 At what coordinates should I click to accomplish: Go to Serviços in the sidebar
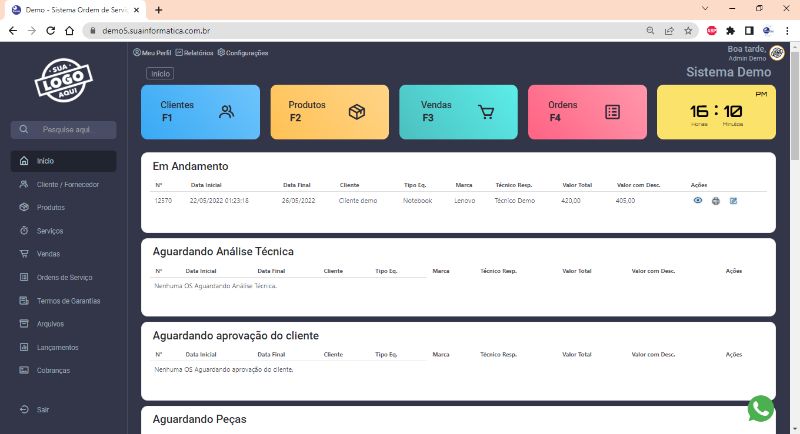click(x=50, y=231)
